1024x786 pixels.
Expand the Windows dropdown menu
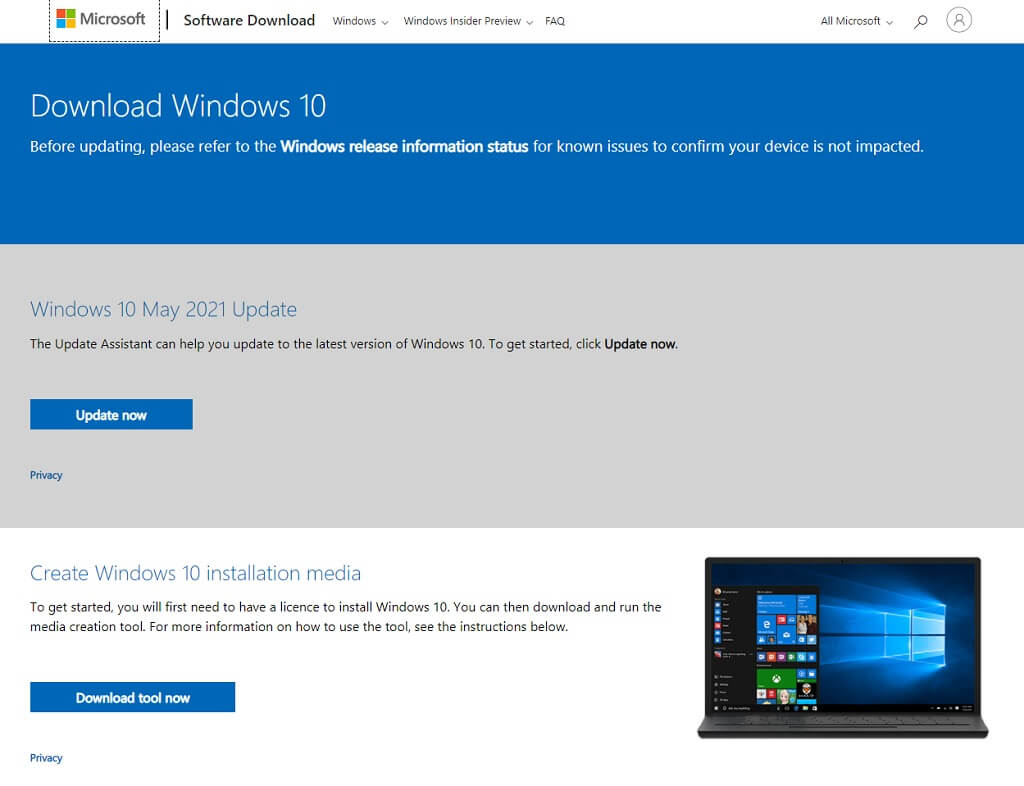tap(360, 21)
